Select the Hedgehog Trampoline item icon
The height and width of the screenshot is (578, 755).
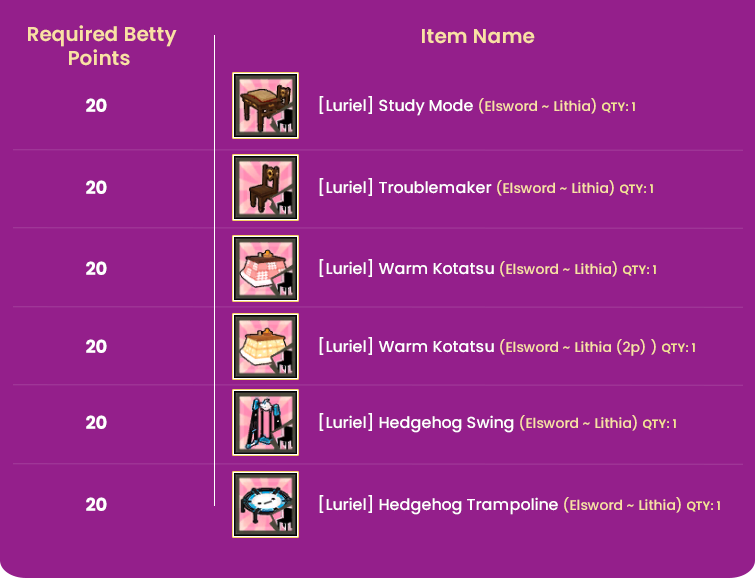265,505
